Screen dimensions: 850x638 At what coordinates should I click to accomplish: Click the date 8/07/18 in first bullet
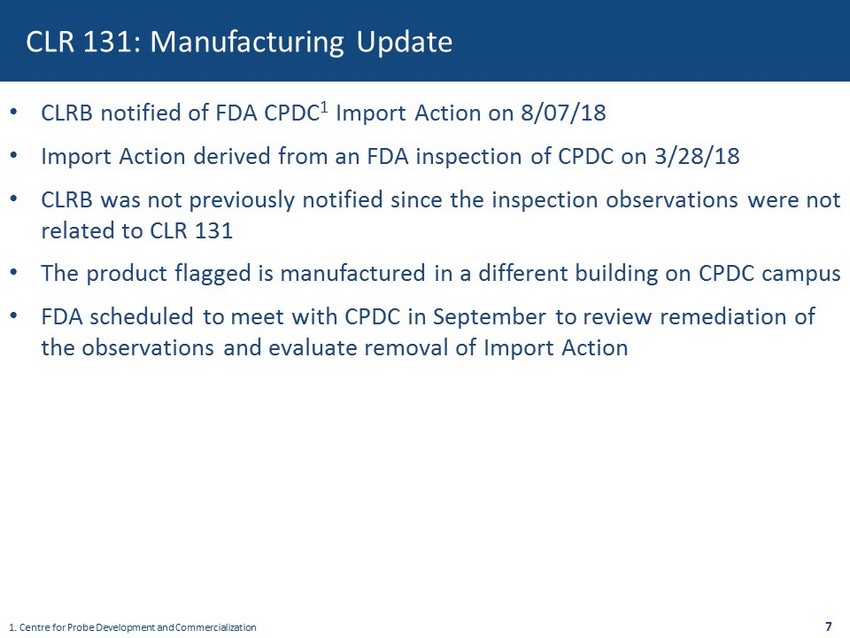tap(571, 113)
